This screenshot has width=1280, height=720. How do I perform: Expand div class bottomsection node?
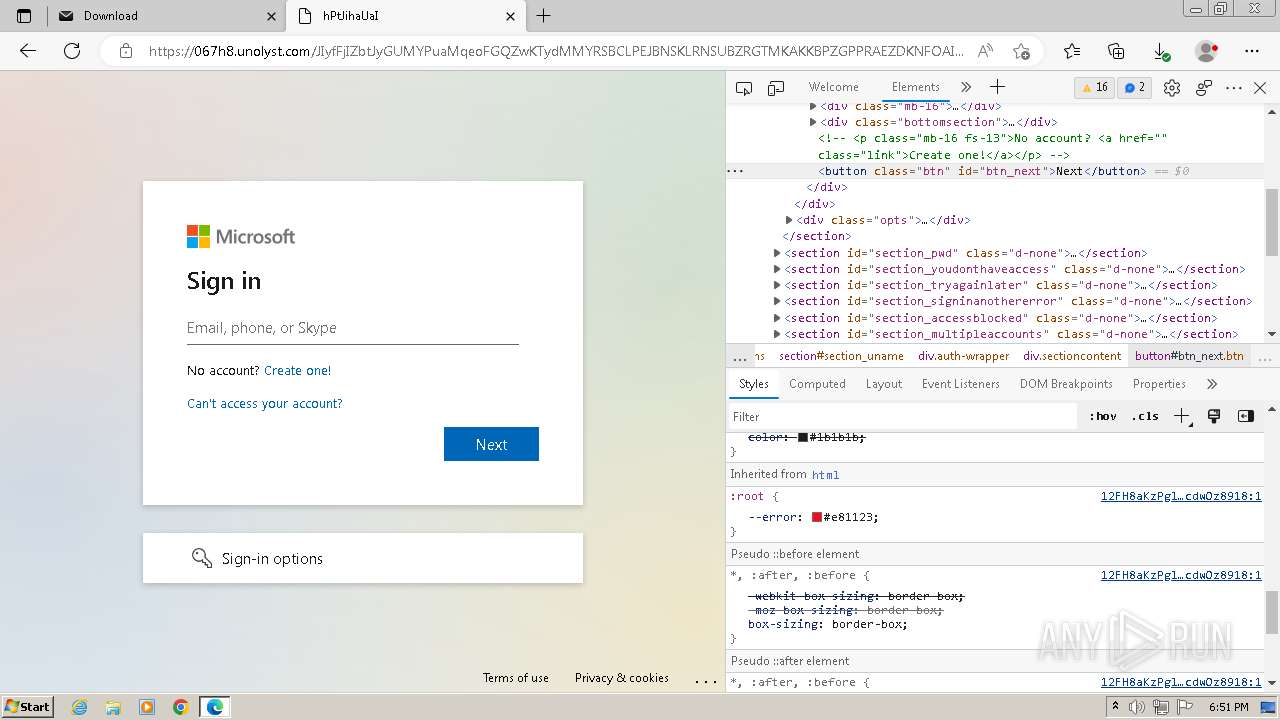(x=813, y=122)
